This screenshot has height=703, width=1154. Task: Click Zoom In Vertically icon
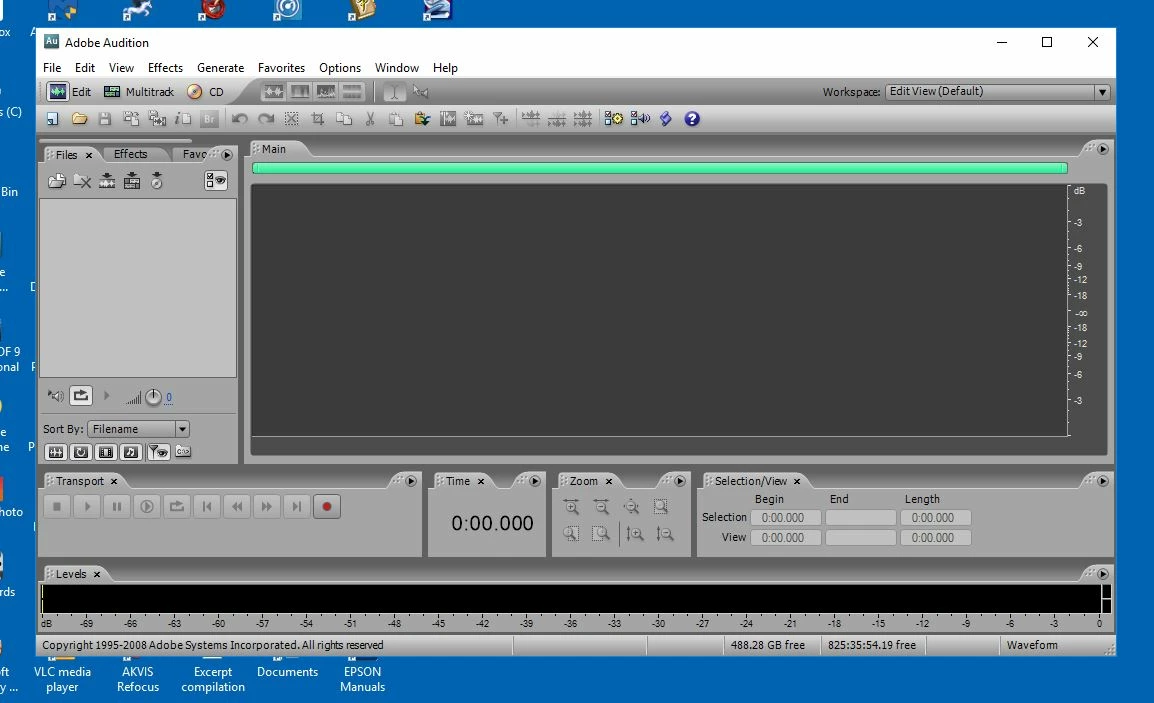(634, 534)
